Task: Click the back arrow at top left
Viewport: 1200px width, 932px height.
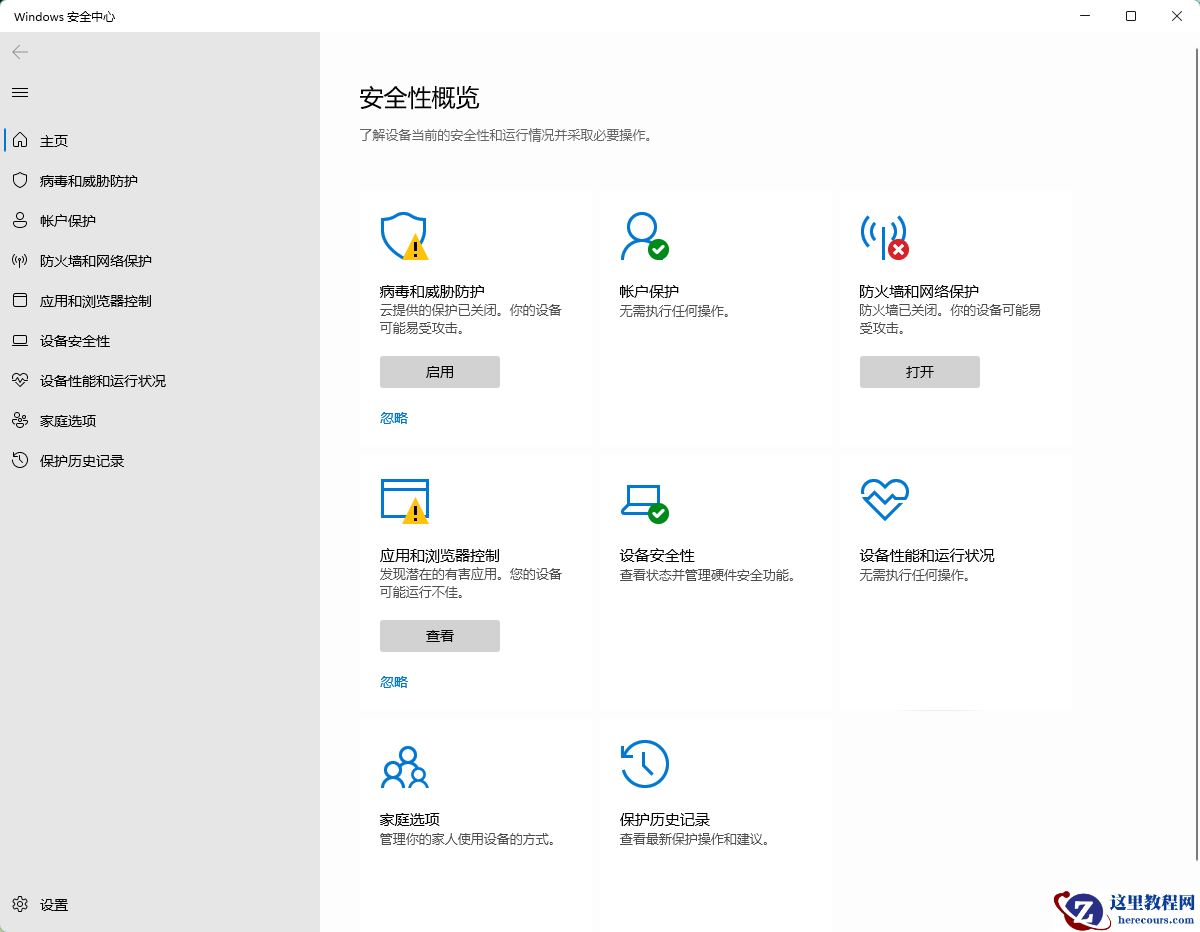Action: click(19, 52)
